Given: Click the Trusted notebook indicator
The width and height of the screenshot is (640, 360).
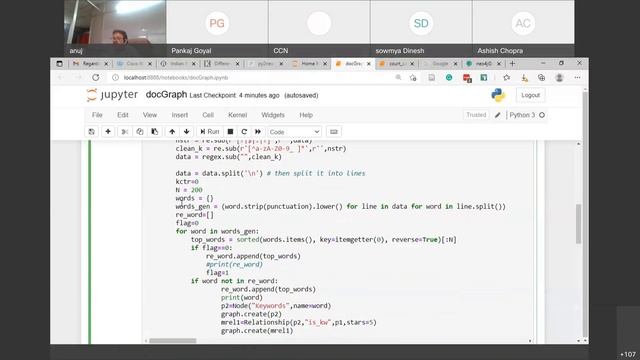Looking at the screenshot, I should [x=476, y=115].
